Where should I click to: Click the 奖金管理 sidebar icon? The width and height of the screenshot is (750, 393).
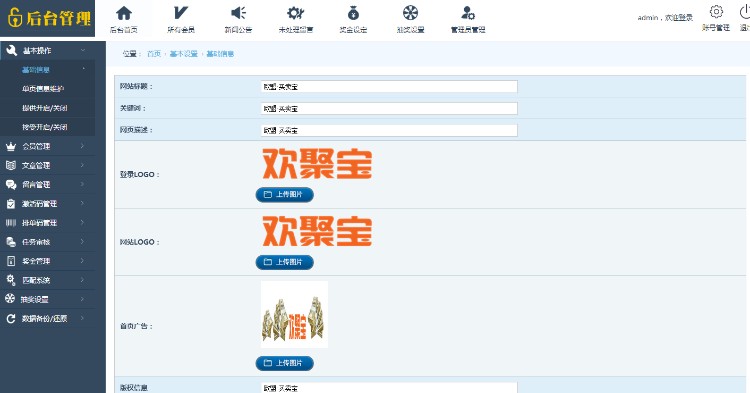click(x=11, y=261)
